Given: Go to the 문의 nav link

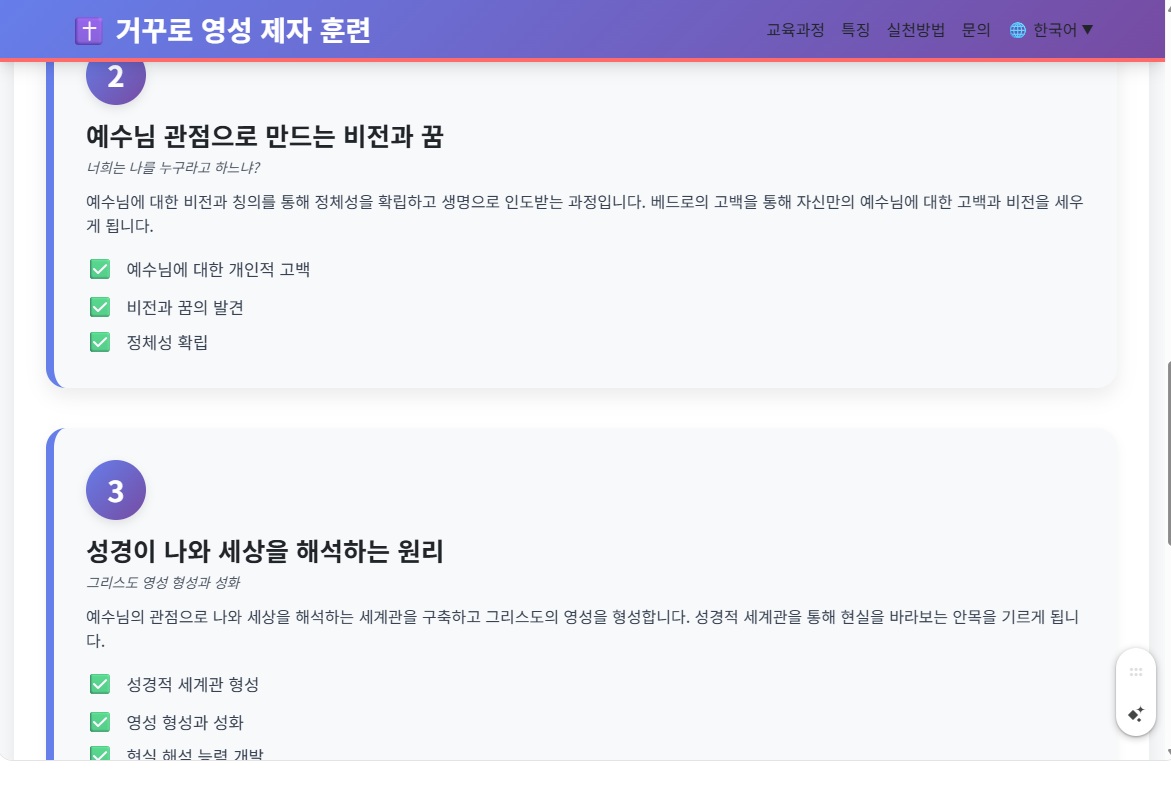Looking at the screenshot, I should point(976,30).
